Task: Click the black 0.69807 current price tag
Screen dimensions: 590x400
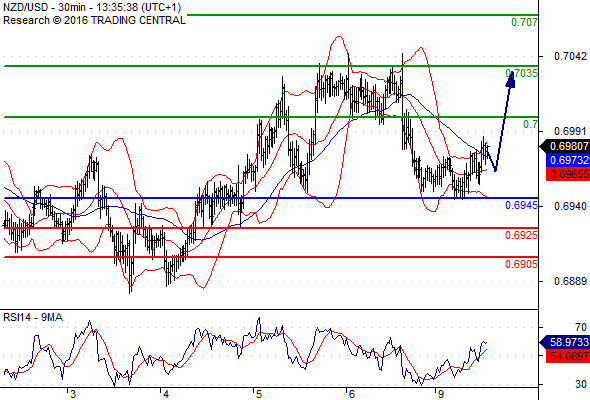Action: [x=565, y=146]
